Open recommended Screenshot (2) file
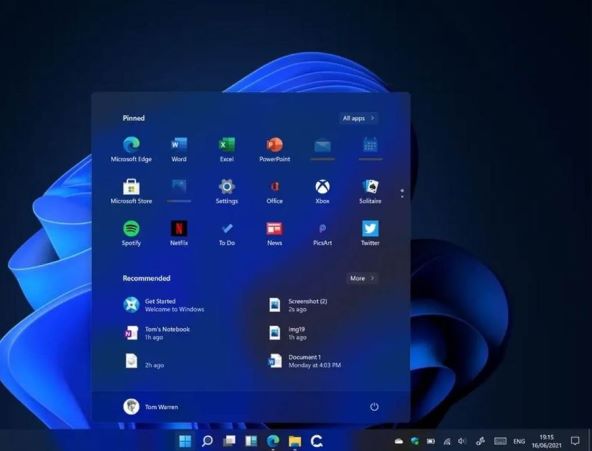This screenshot has height=451, width=592. [298, 305]
